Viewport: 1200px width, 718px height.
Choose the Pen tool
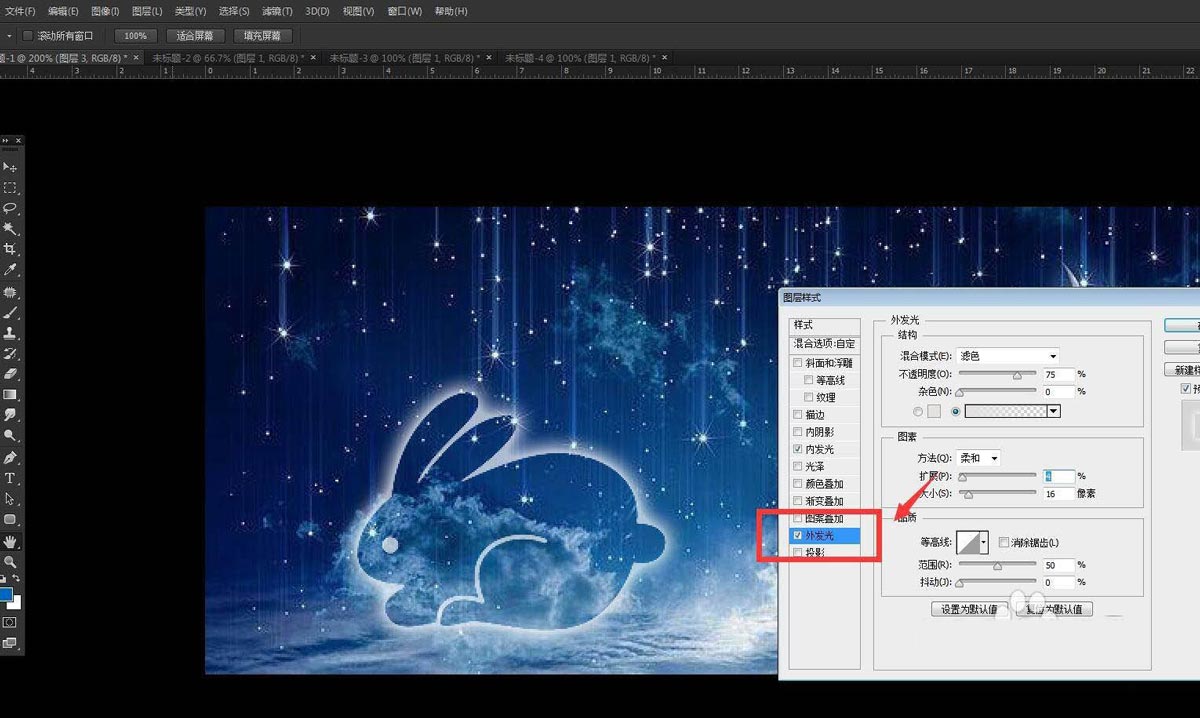pyautogui.click(x=10, y=457)
